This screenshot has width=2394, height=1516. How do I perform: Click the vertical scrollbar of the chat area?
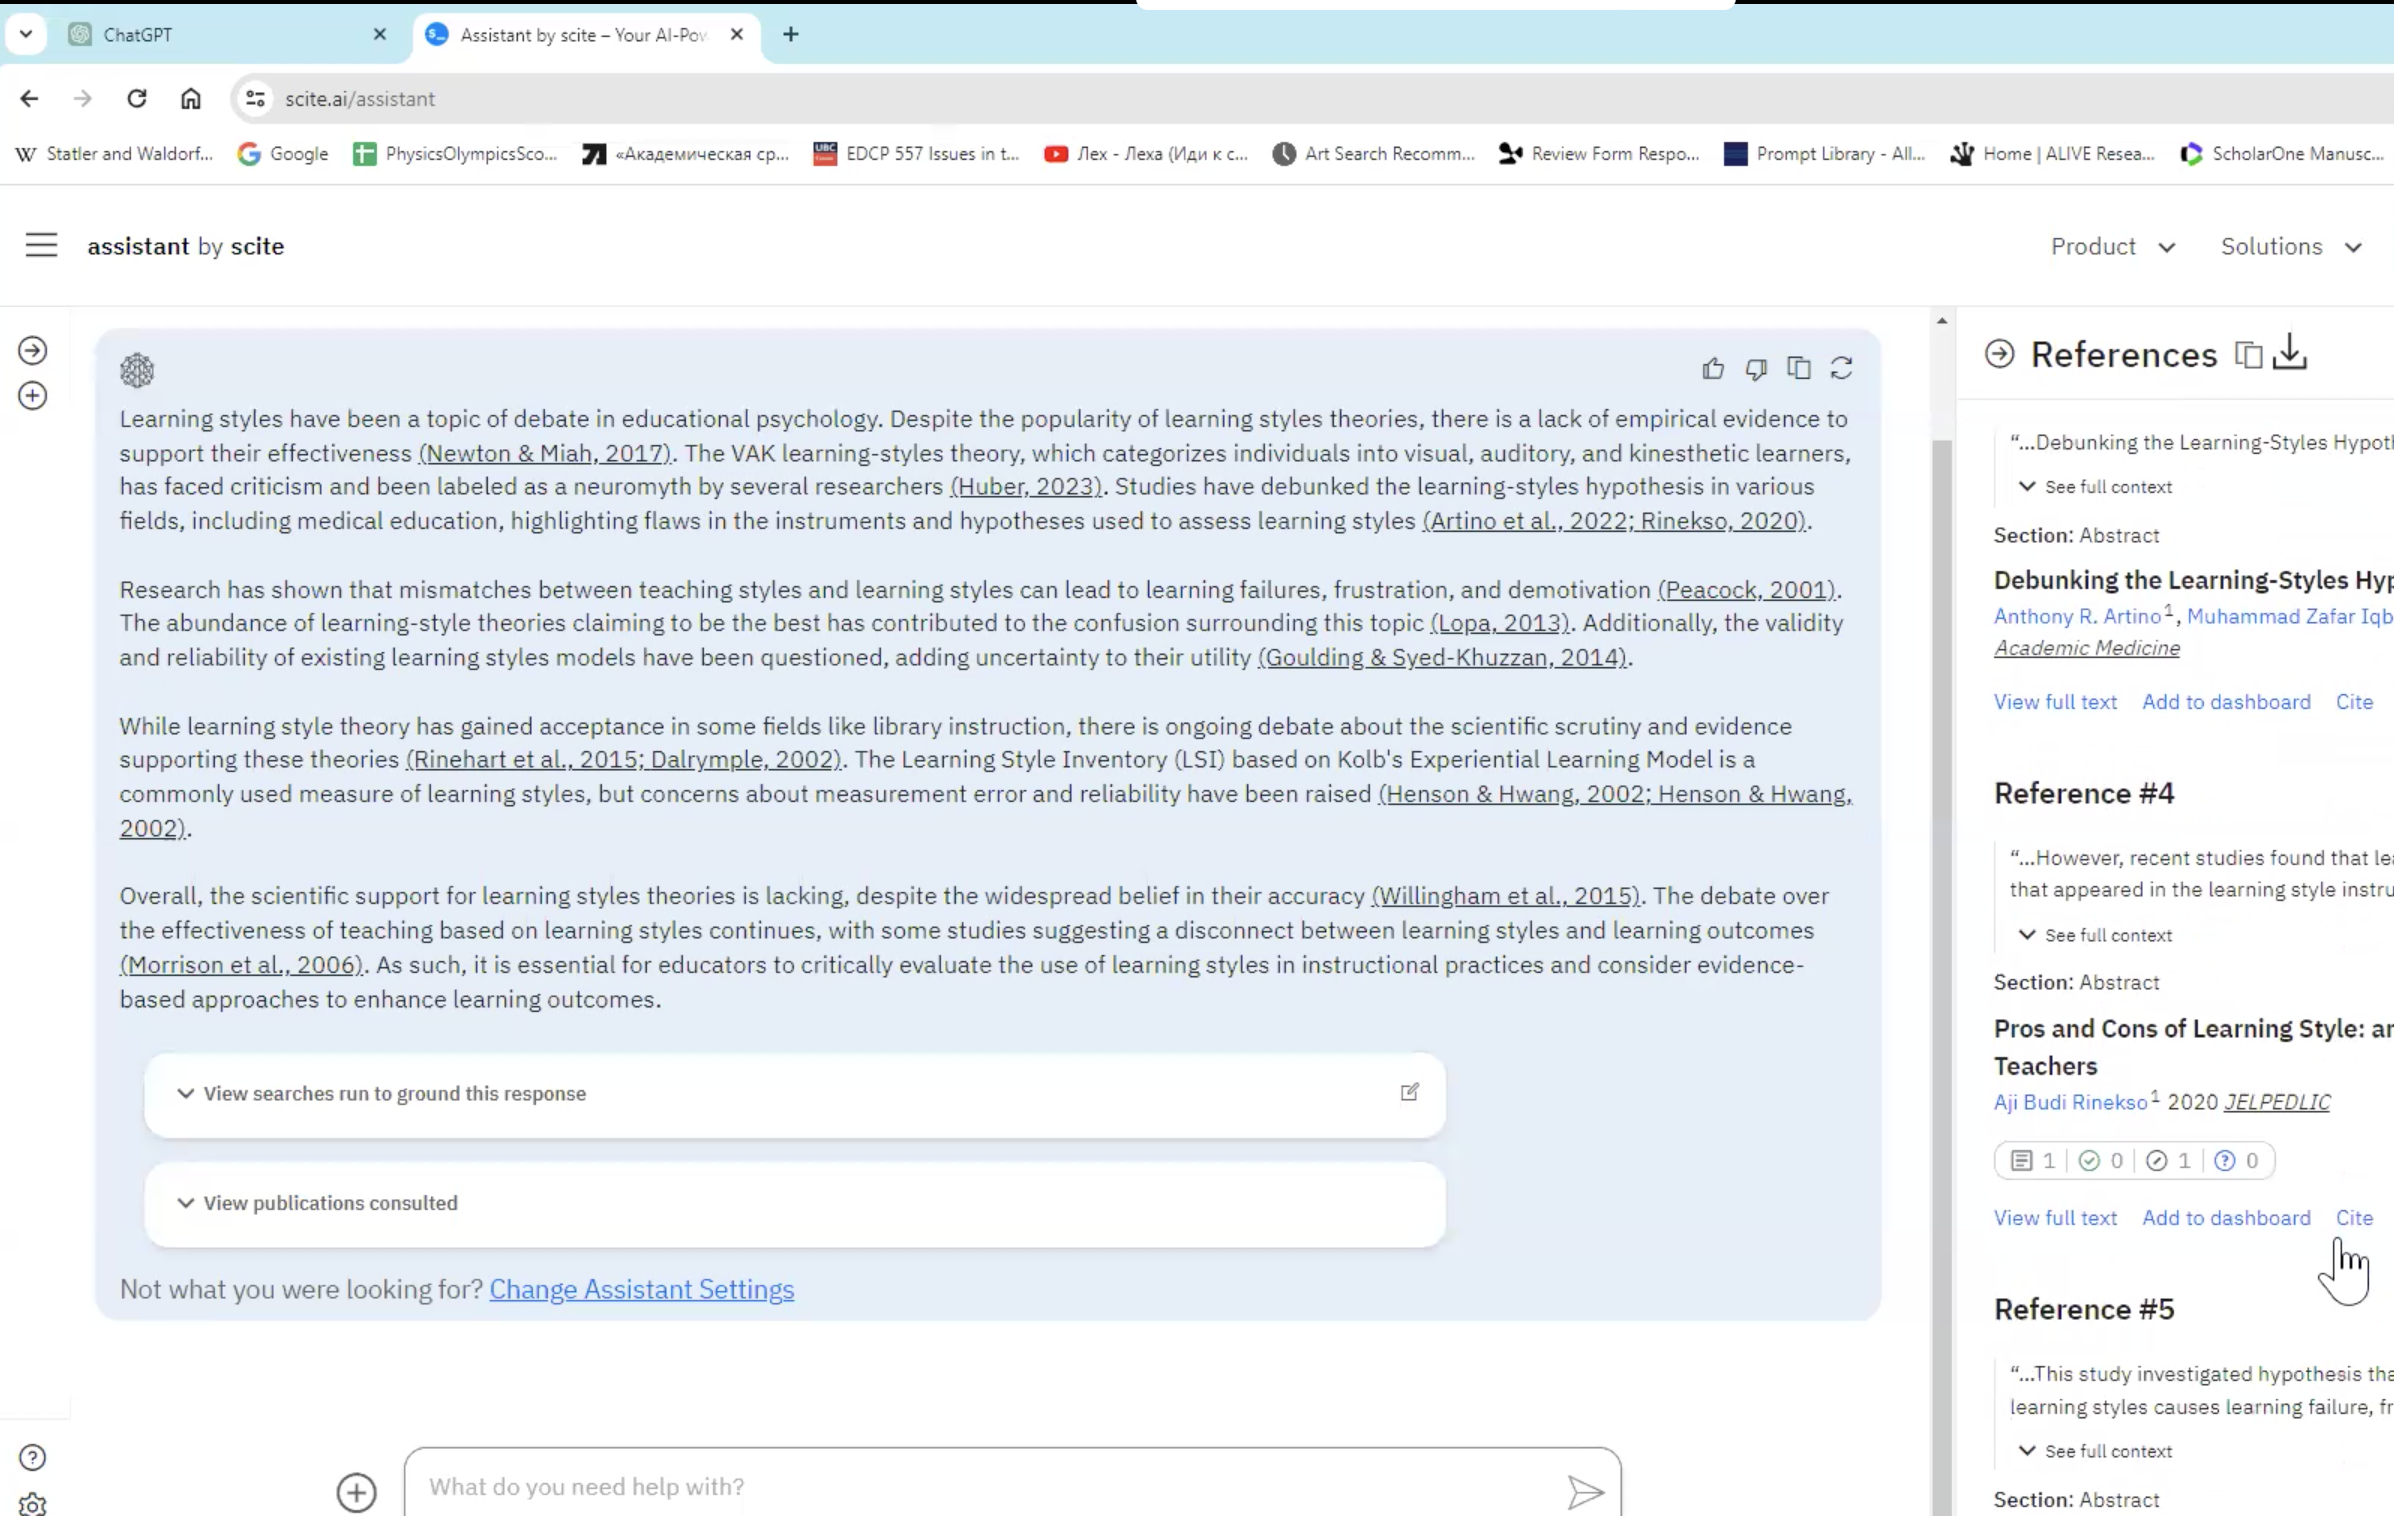click(x=1941, y=900)
